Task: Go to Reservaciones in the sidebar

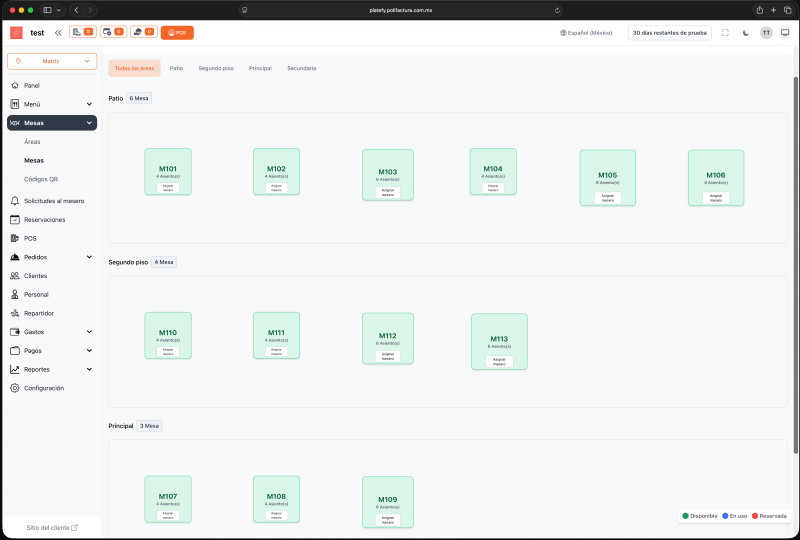Action: (44, 219)
